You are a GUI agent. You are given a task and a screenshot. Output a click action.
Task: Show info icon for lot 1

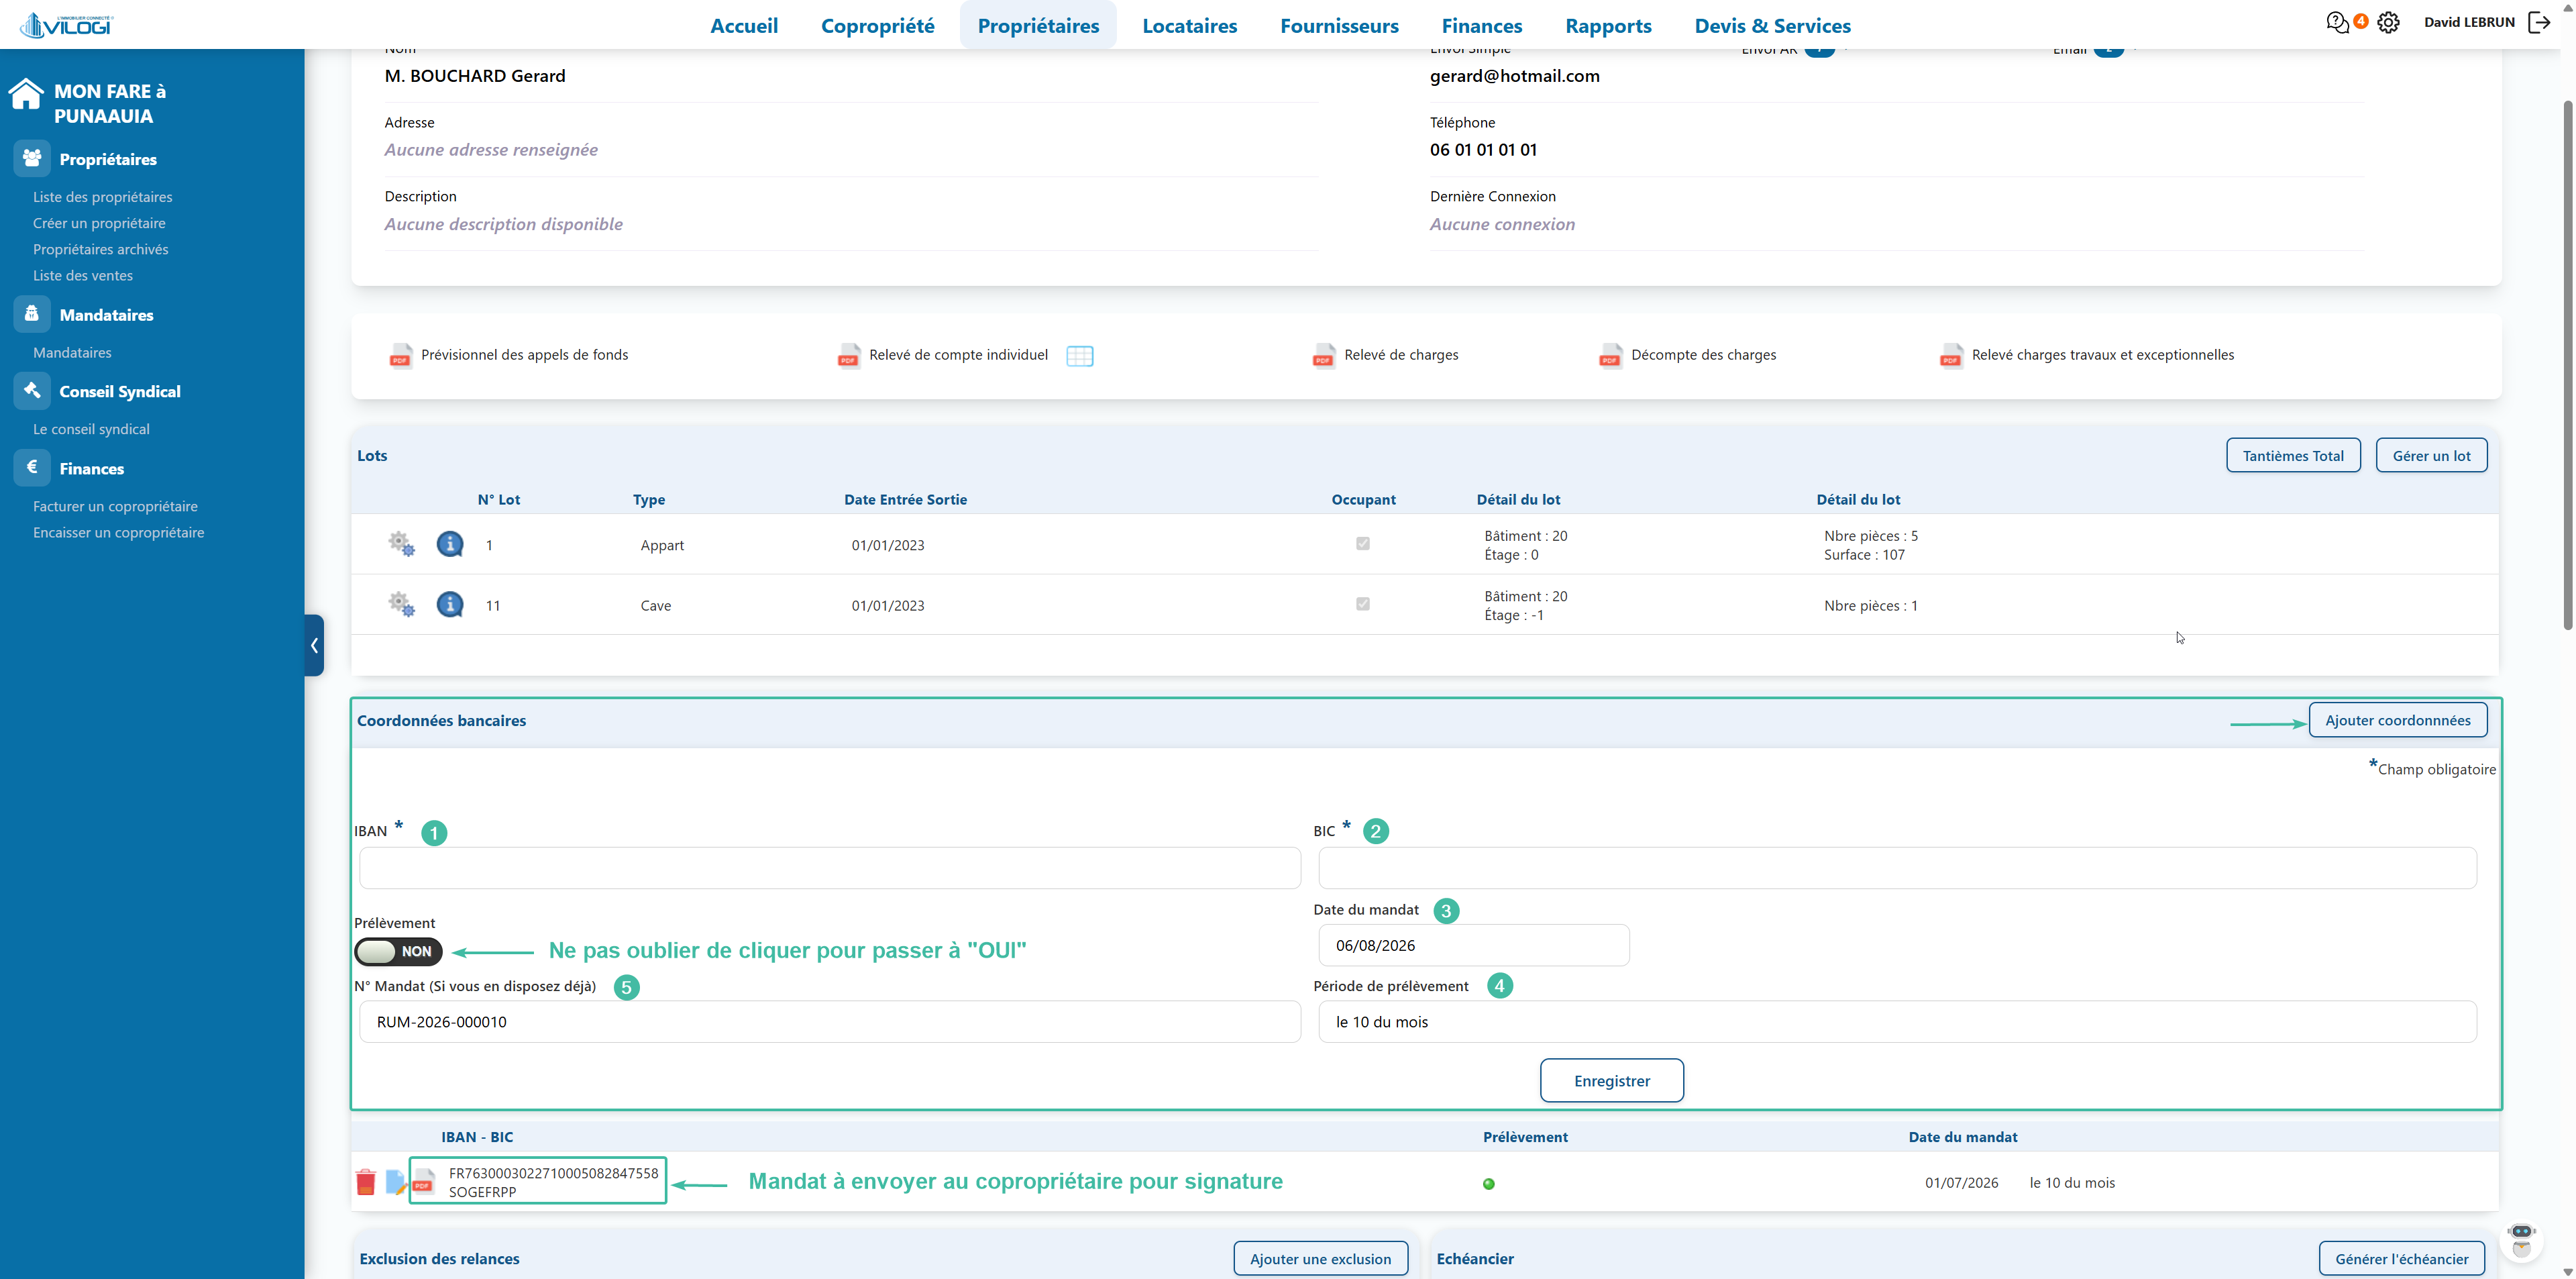[450, 544]
